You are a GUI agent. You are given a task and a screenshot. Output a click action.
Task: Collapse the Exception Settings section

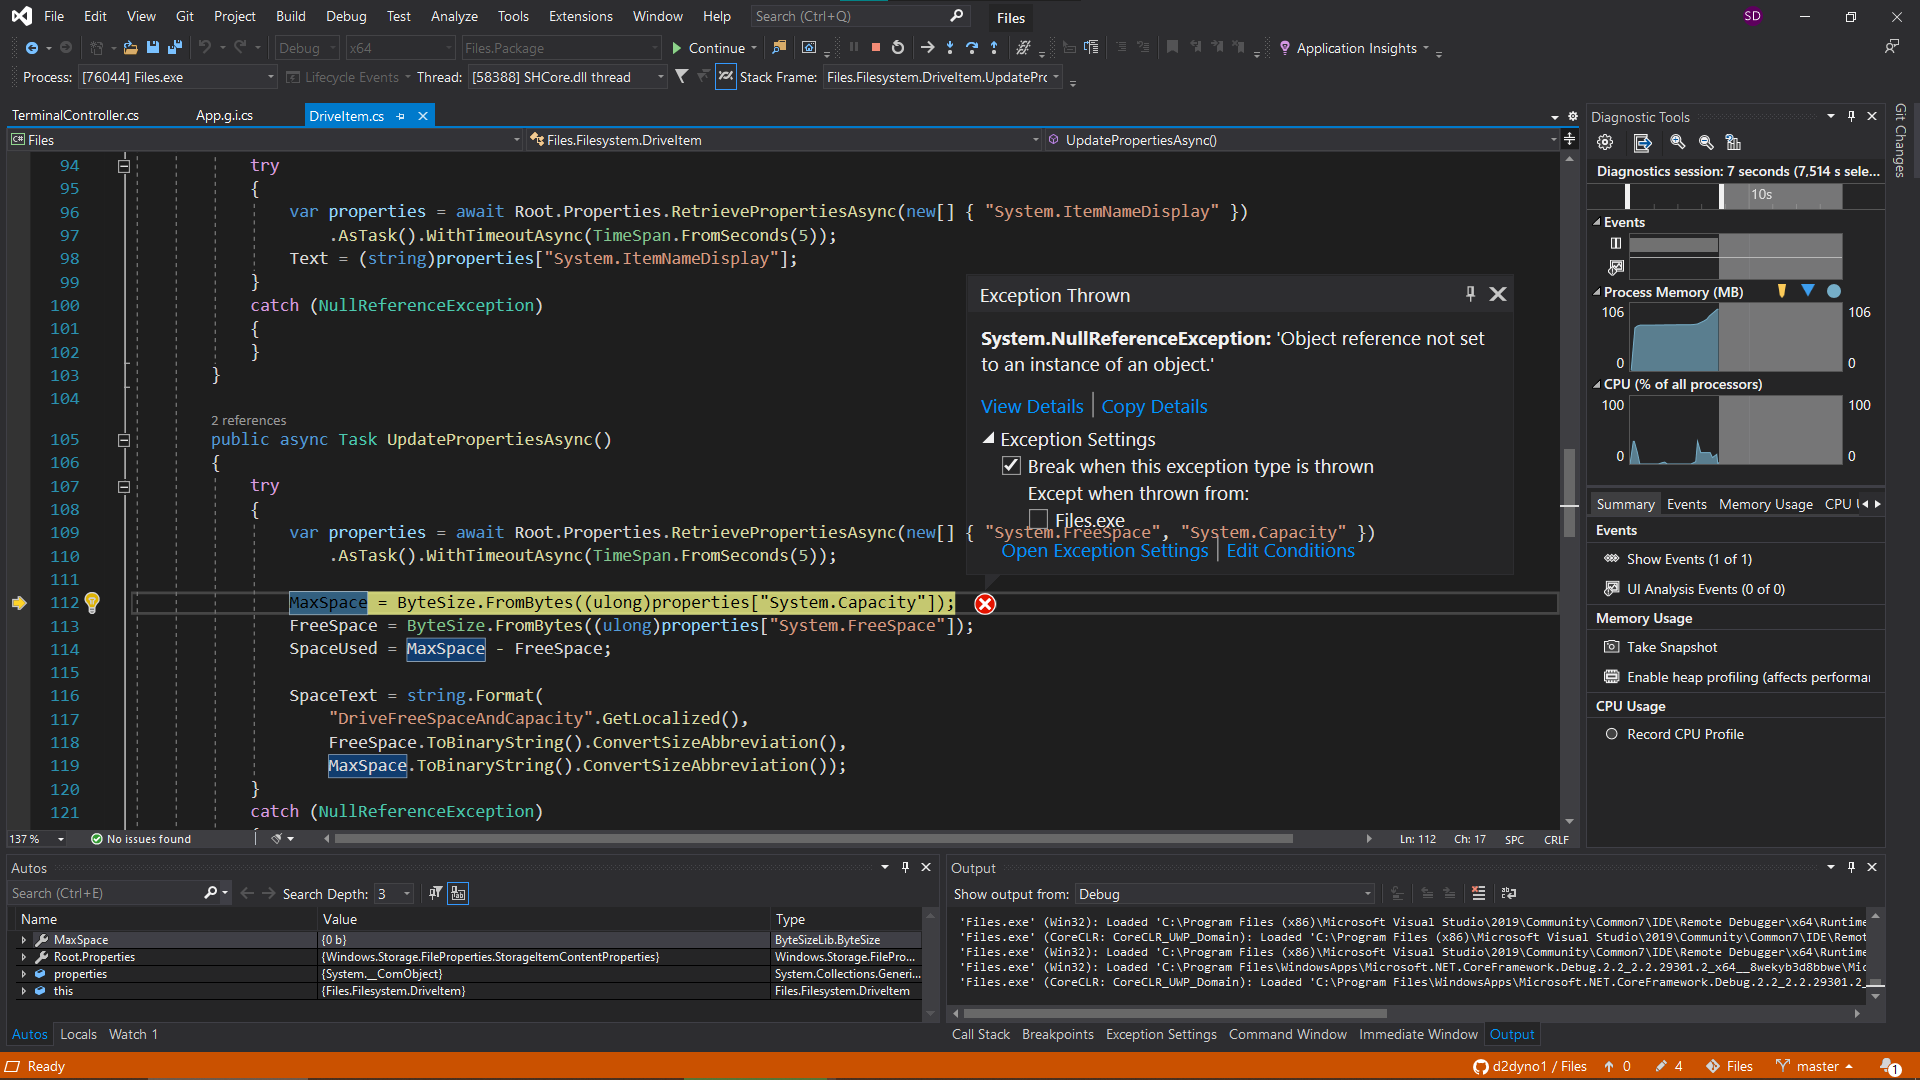pyautogui.click(x=989, y=438)
